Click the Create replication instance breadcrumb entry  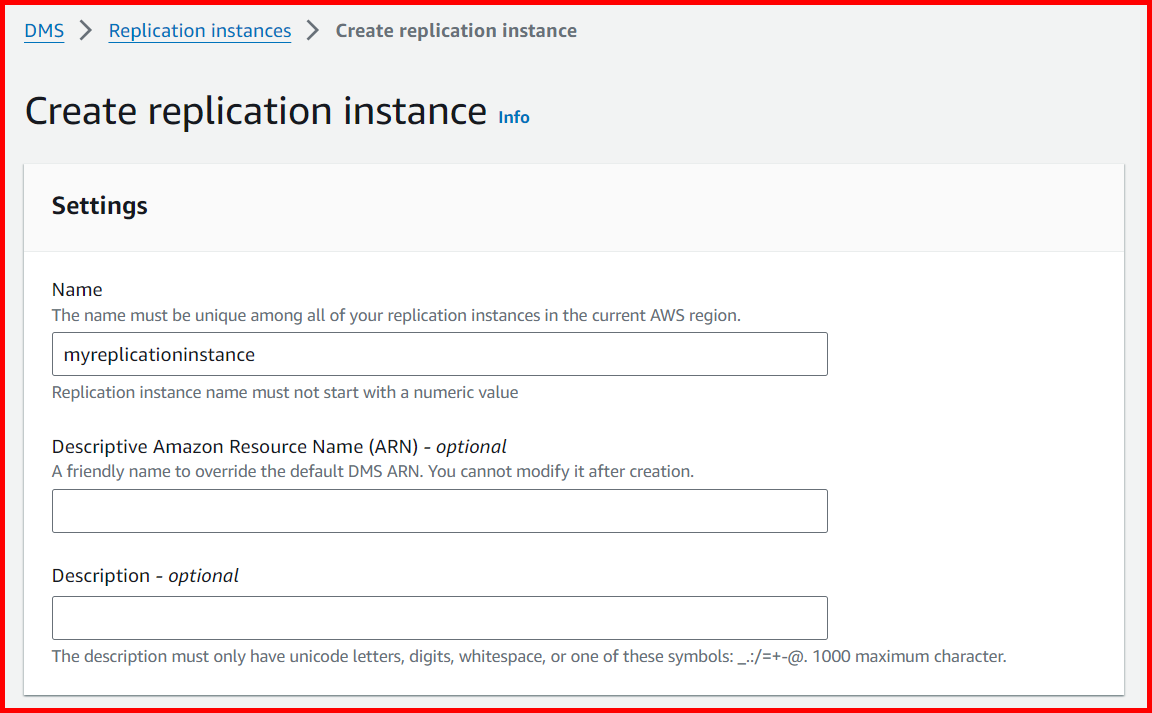(x=456, y=30)
